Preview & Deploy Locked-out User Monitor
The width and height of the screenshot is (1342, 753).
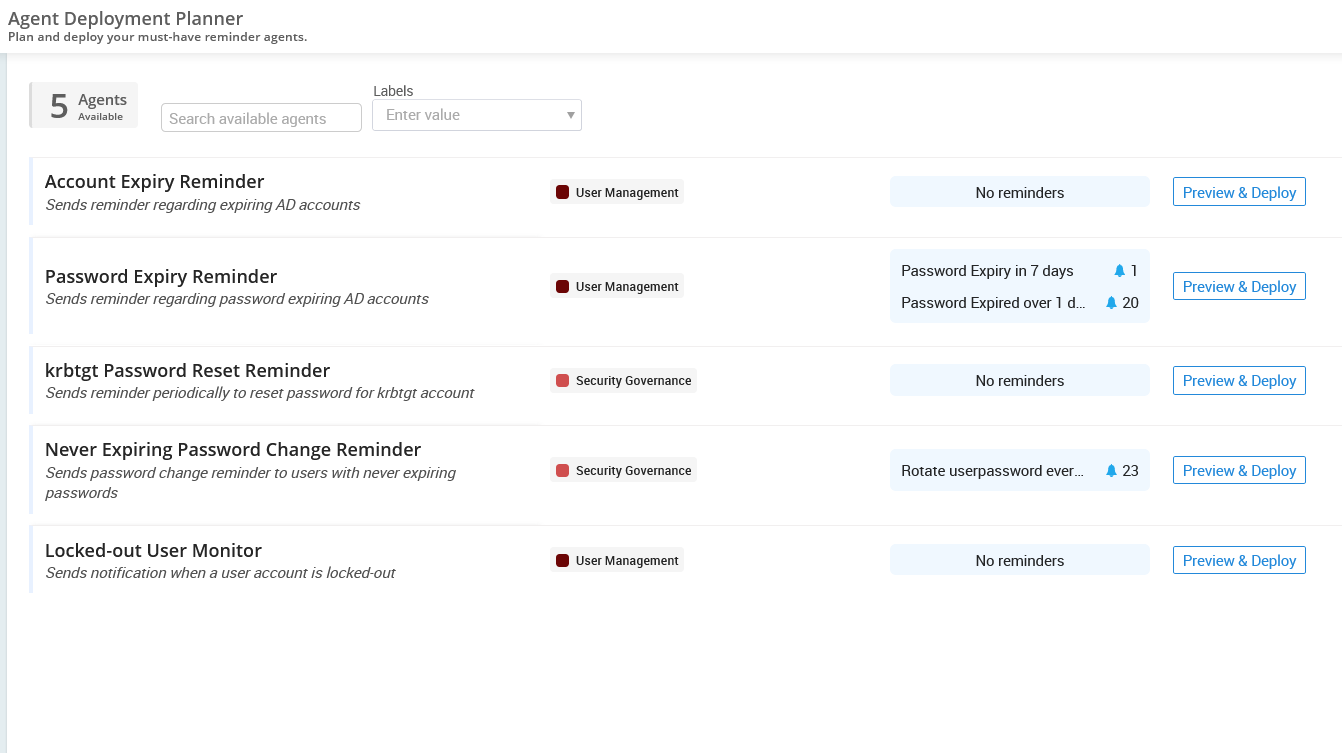tap(1239, 561)
